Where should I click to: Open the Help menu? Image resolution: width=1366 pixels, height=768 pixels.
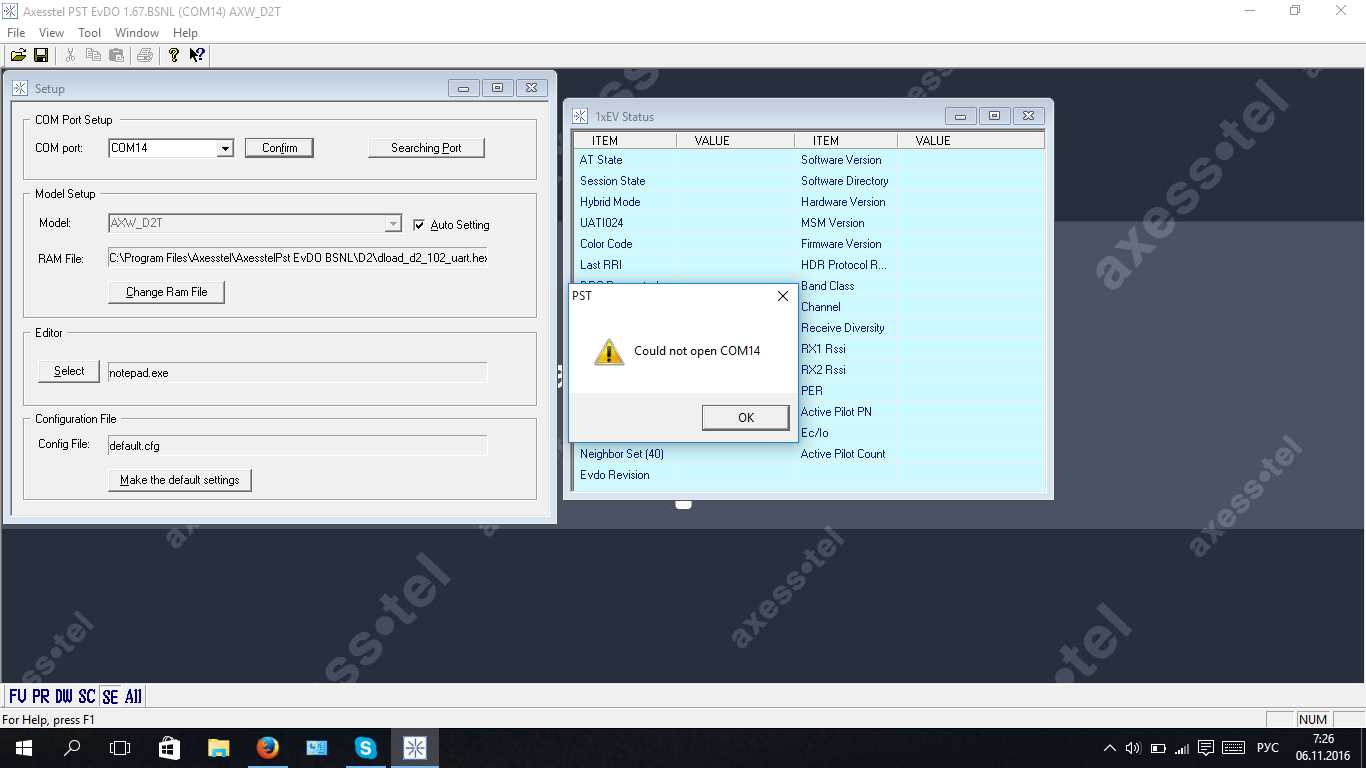click(185, 33)
